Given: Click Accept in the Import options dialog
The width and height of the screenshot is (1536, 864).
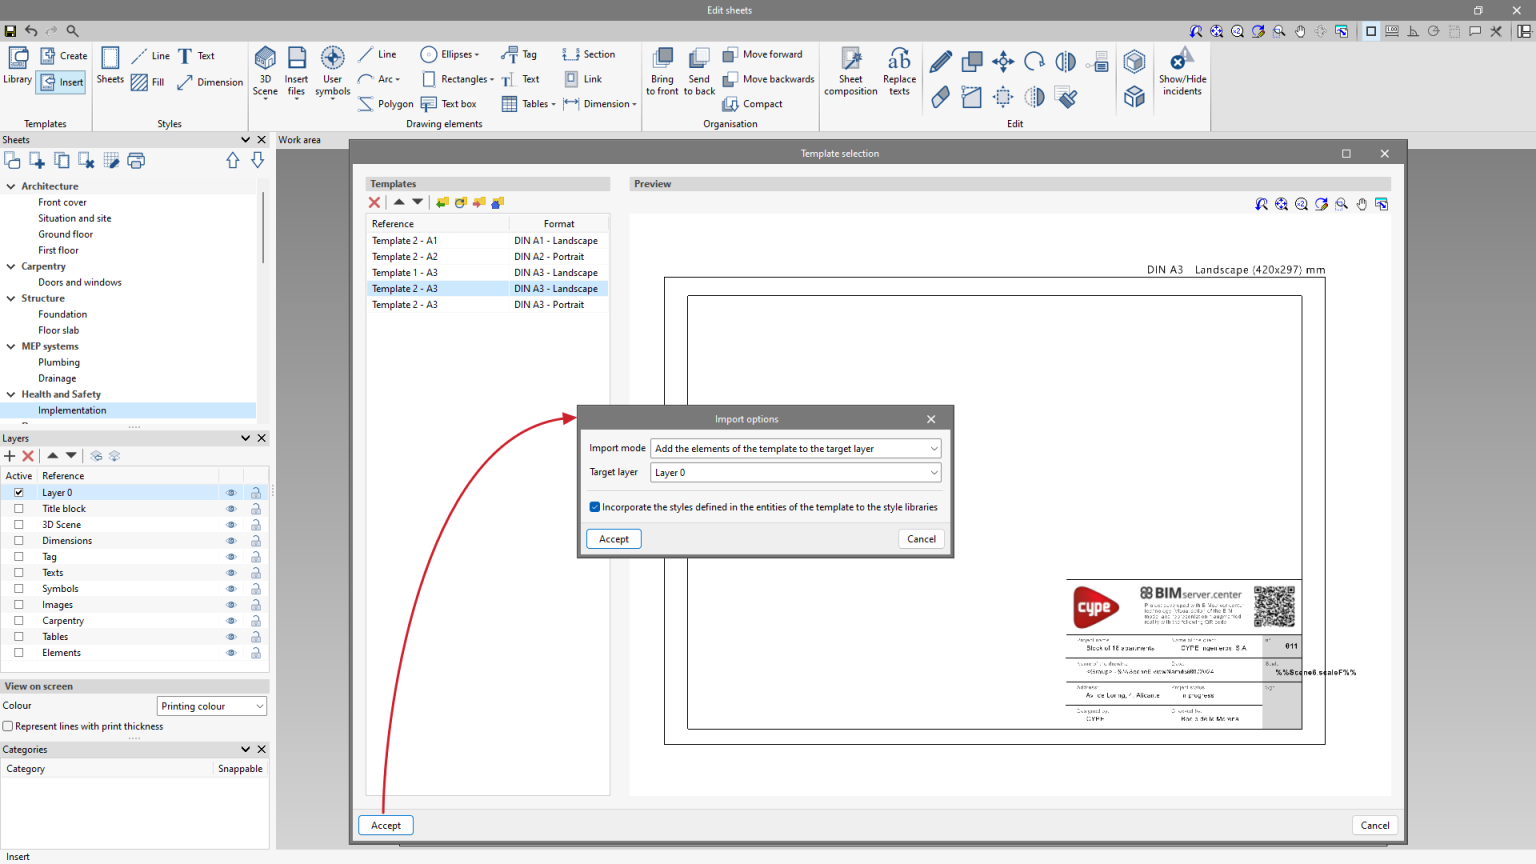Looking at the screenshot, I should (613, 538).
